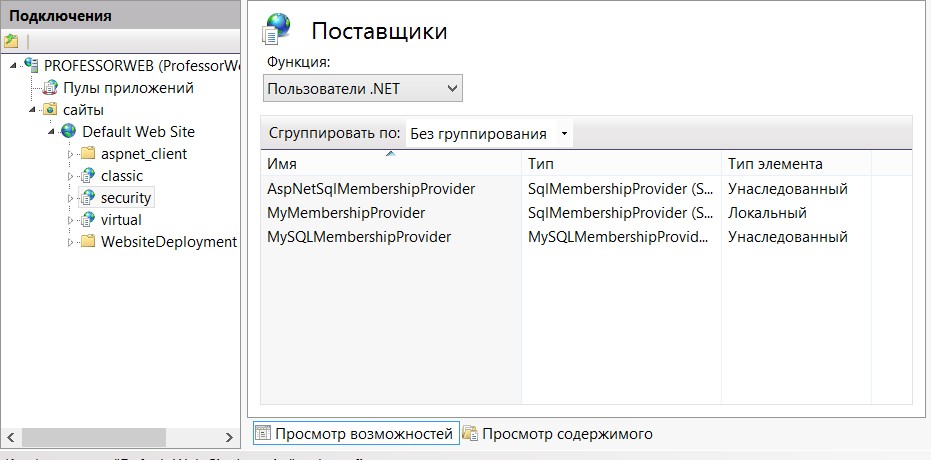Switch to Просмотр возможностей view

[x=356, y=434]
